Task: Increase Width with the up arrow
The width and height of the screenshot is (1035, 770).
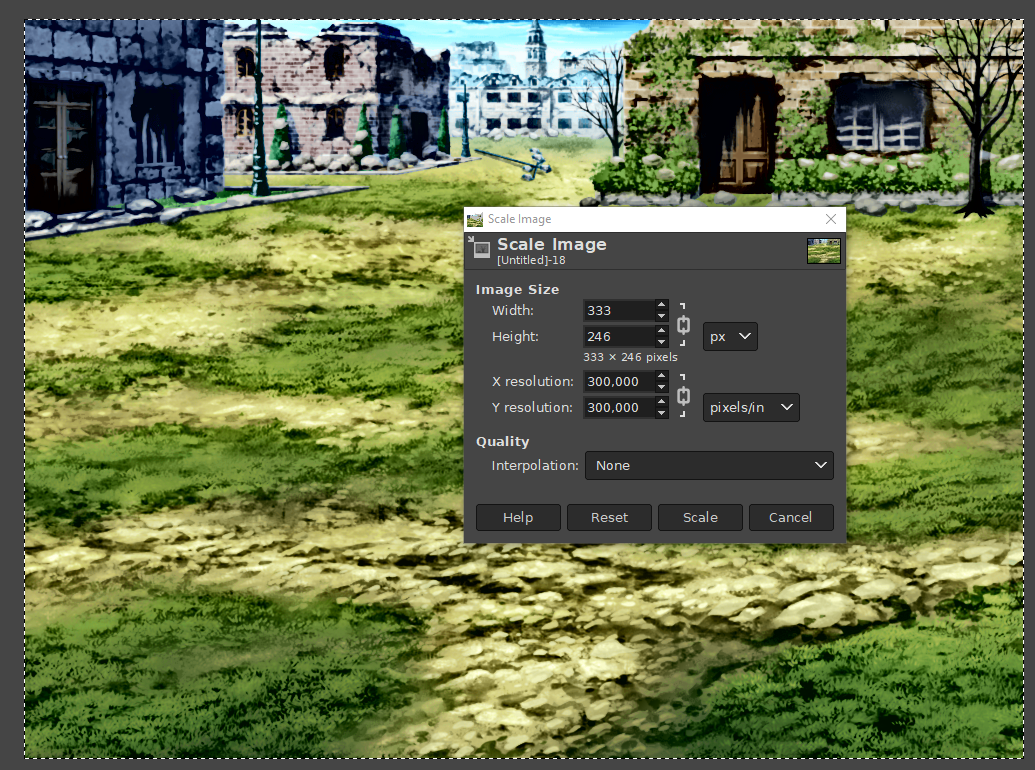Action: (x=661, y=305)
